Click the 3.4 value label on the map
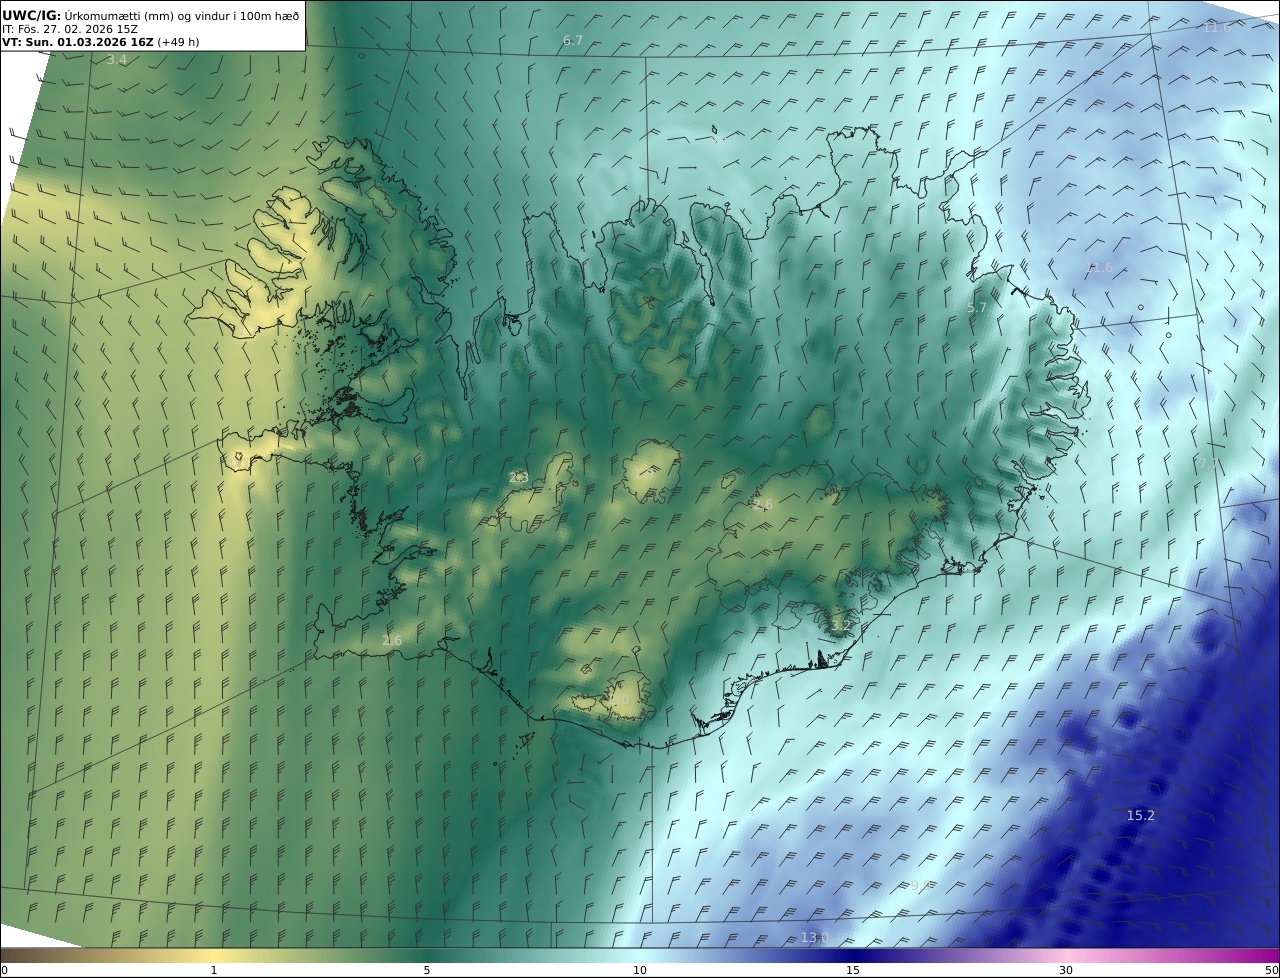1280x978 pixels. [117, 60]
